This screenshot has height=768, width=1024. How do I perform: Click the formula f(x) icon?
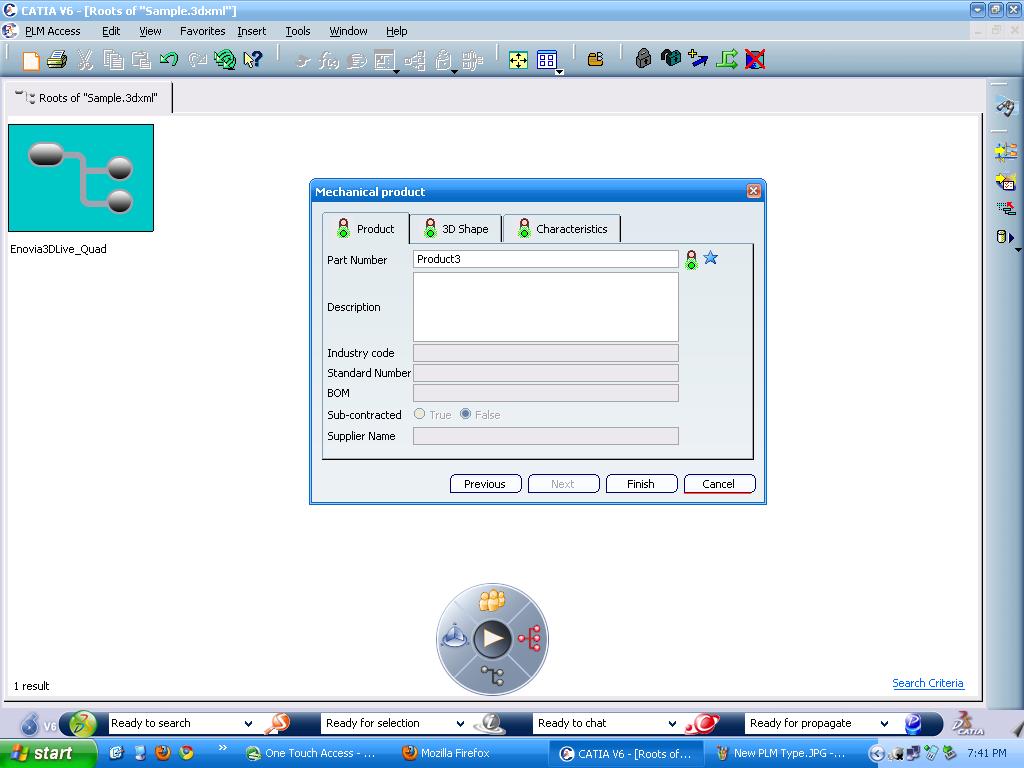[x=328, y=61]
